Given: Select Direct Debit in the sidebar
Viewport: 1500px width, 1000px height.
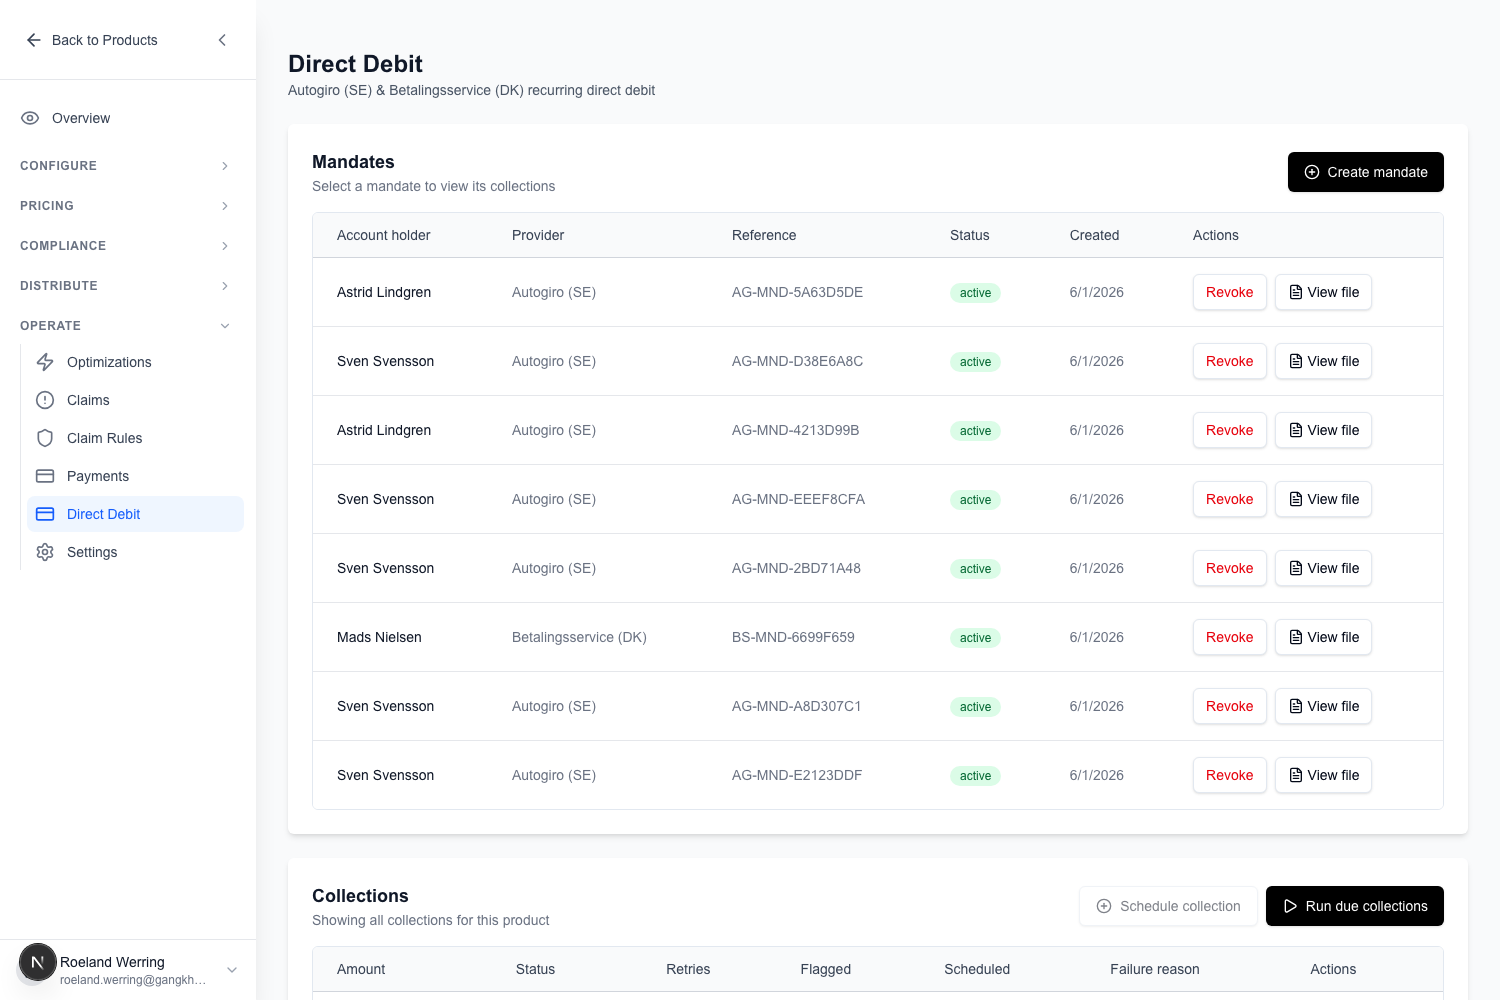Looking at the screenshot, I should pos(135,514).
